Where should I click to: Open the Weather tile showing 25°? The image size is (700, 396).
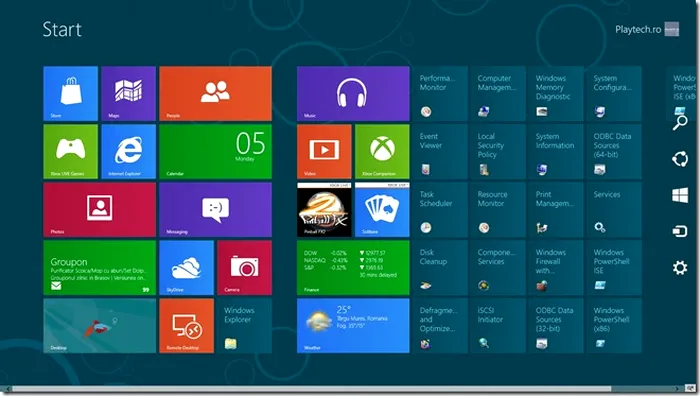[x=353, y=325]
